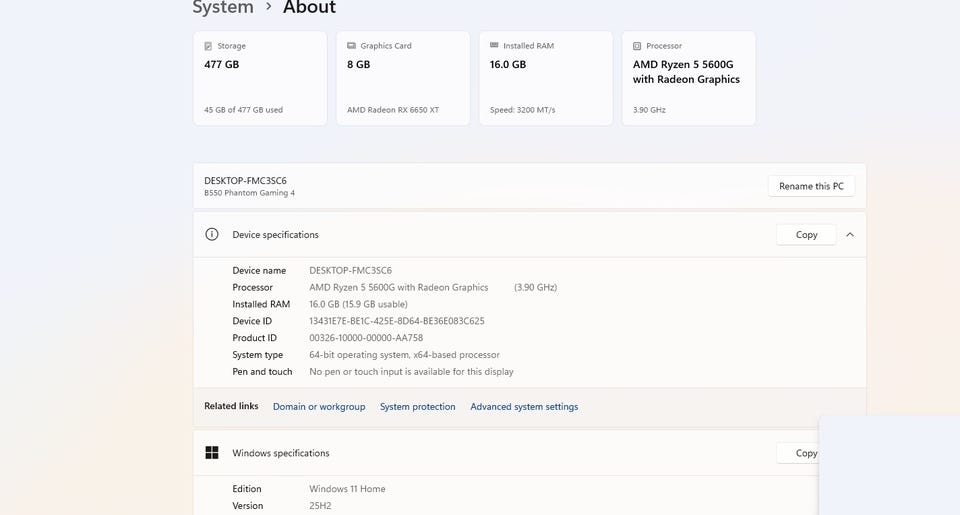Go back to System in the breadcrumb

[x=223, y=8]
